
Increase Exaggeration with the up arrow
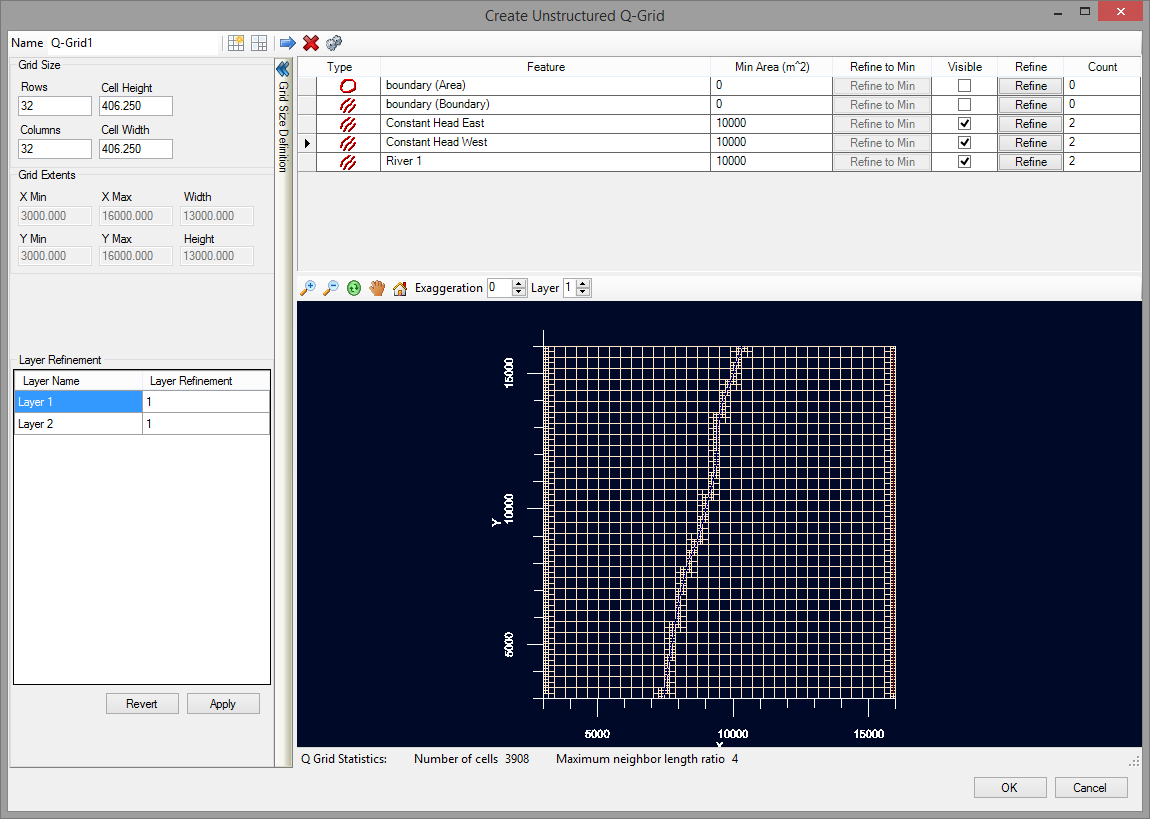coord(517,283)
